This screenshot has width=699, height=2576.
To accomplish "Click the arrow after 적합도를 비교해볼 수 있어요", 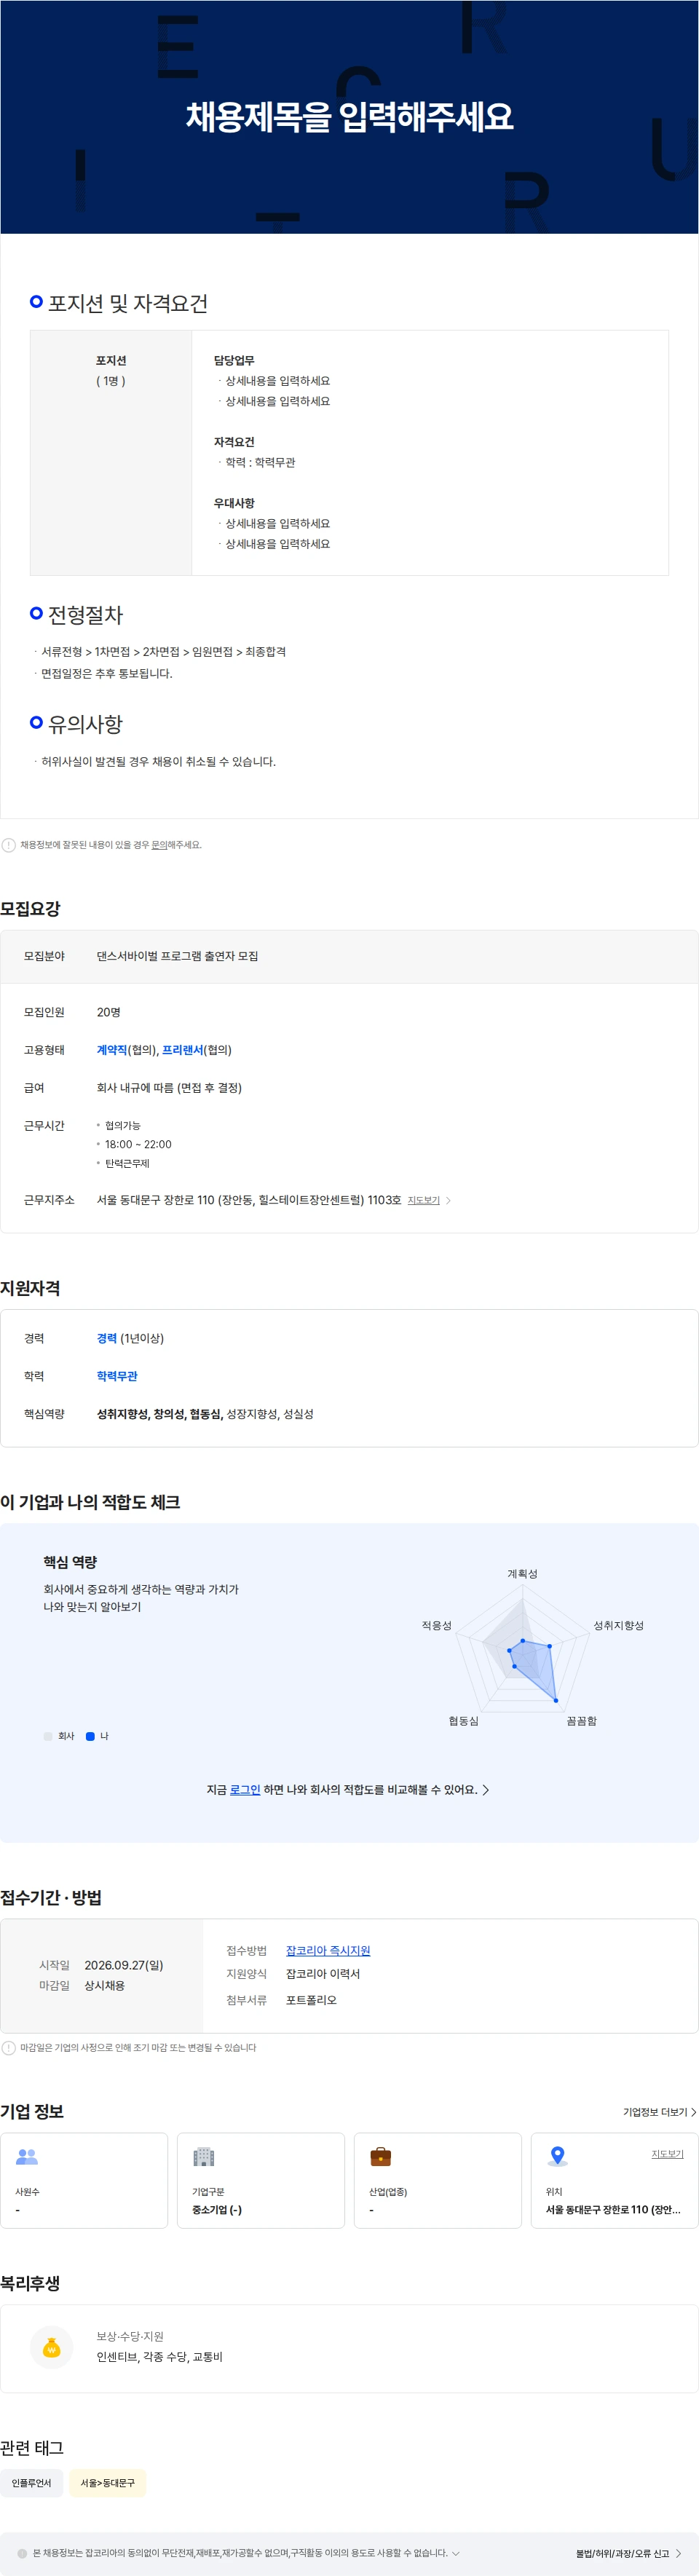I will click(486, 1790).
